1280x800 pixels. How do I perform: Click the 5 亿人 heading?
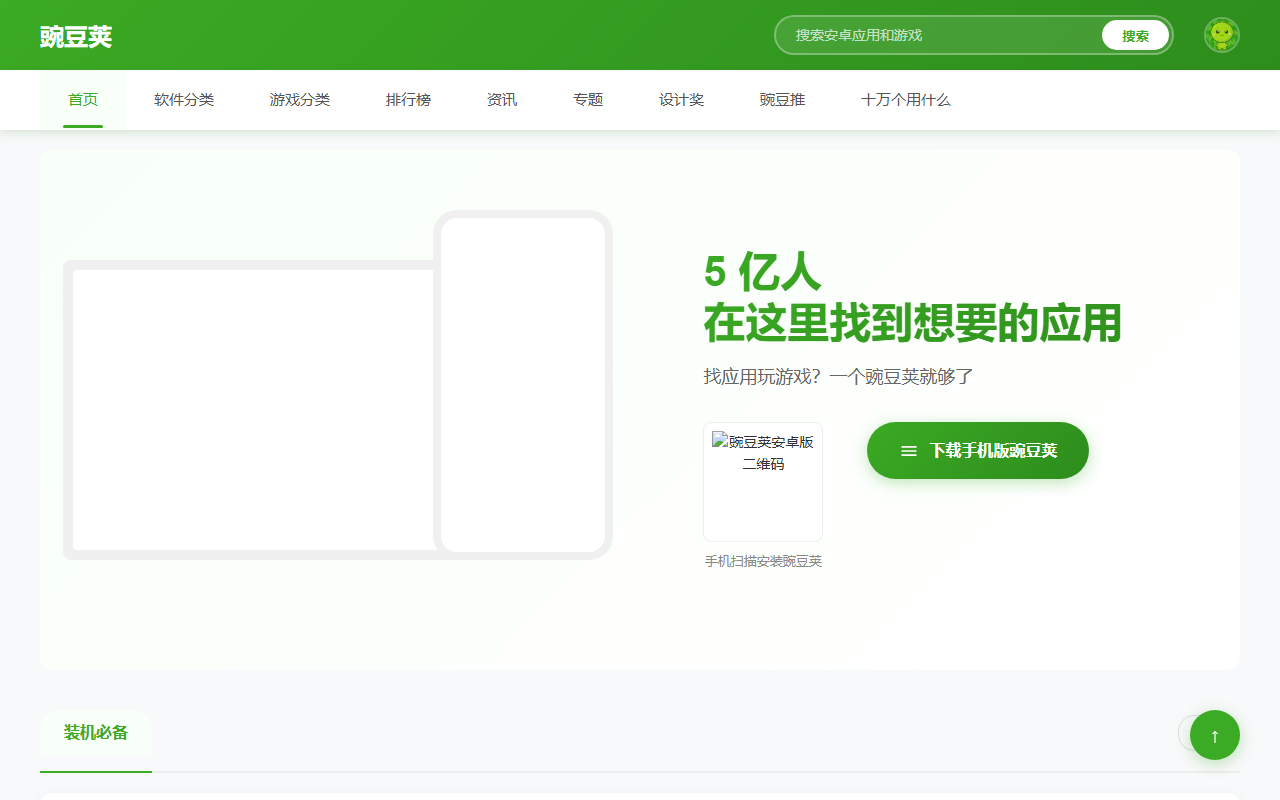[762, 270]
